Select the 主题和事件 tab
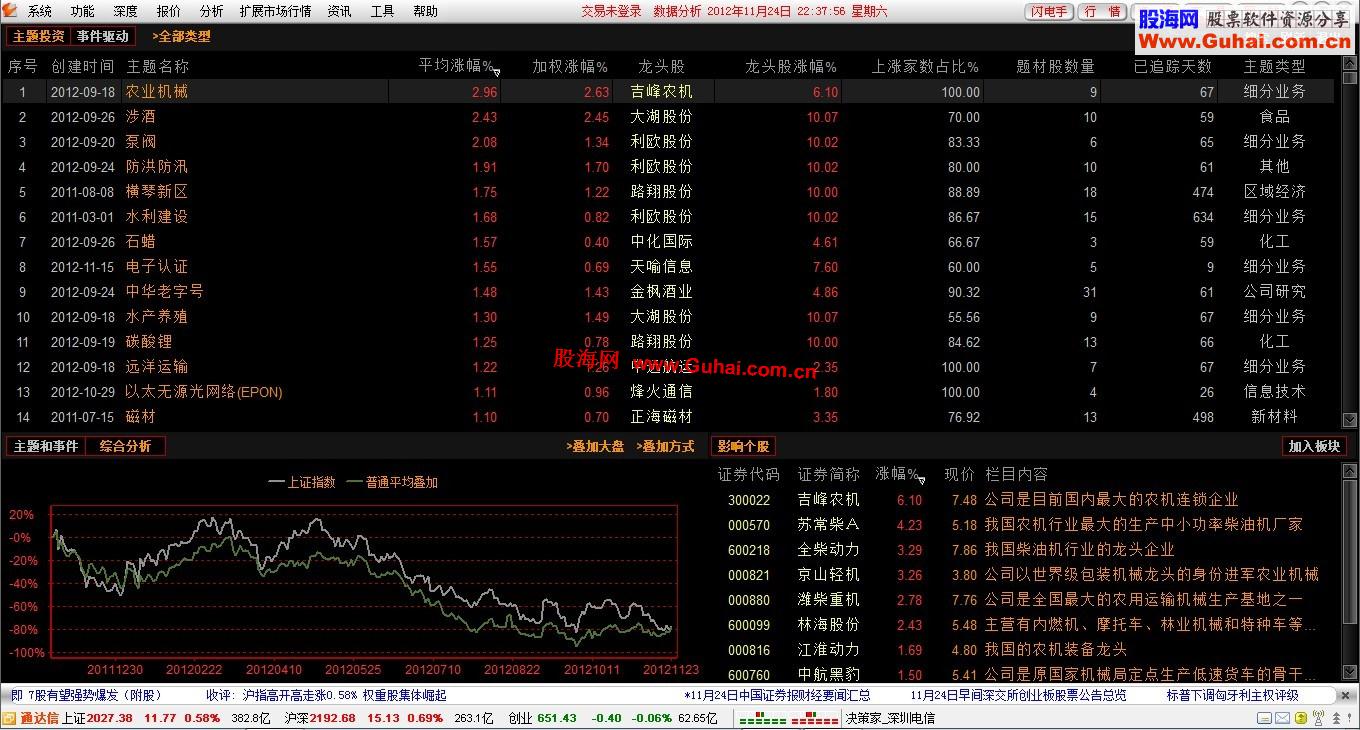Image resolution: width=1360 pixels, height=730 pixels. click(x=45, y=446)
